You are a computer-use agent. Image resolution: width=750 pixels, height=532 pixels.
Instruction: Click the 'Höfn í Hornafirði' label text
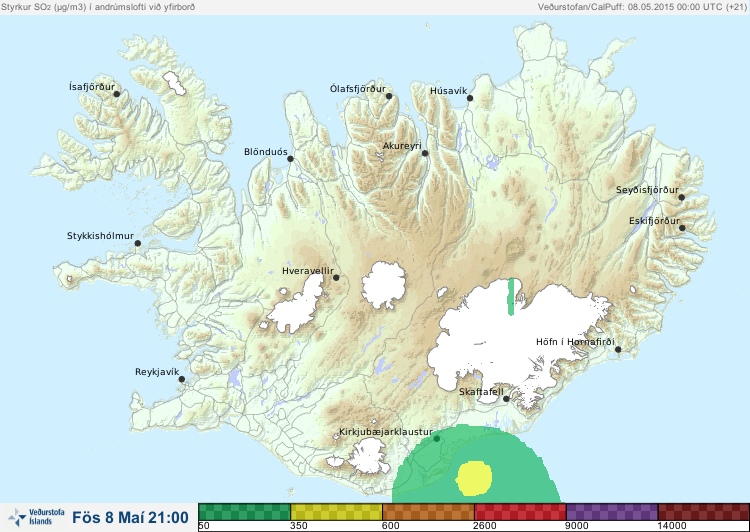pos(575,342)
